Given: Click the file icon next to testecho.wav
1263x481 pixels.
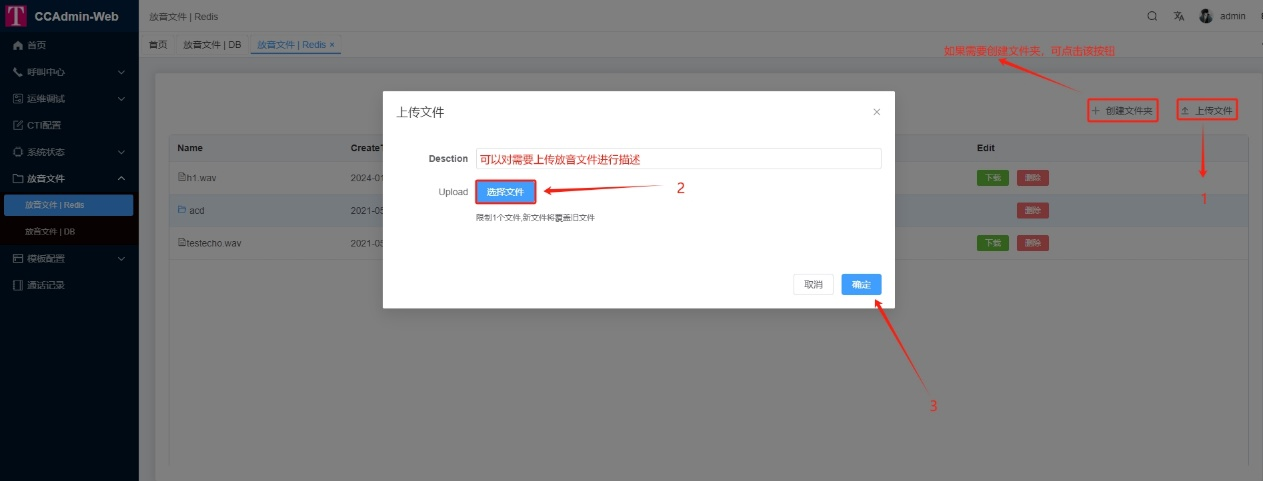Looking at the screenshot, I should pyautogui.click(x=182, y=243).
